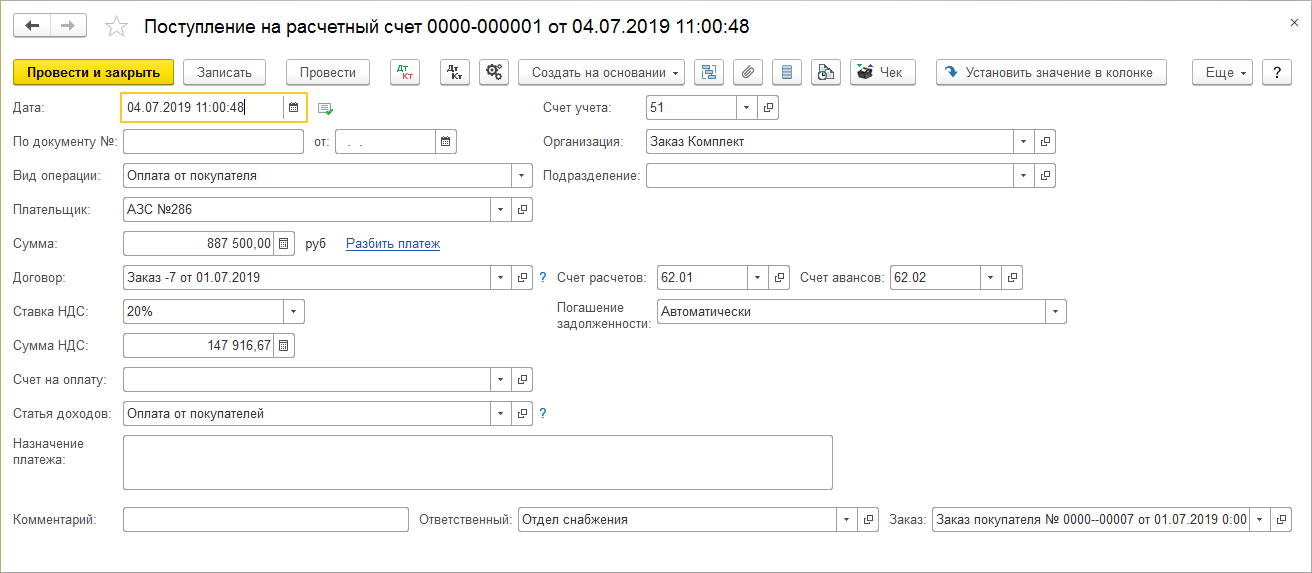The width and height of the screenshot is (1312, 573).
Task: Add document to favorites with star
Action: 116,26
